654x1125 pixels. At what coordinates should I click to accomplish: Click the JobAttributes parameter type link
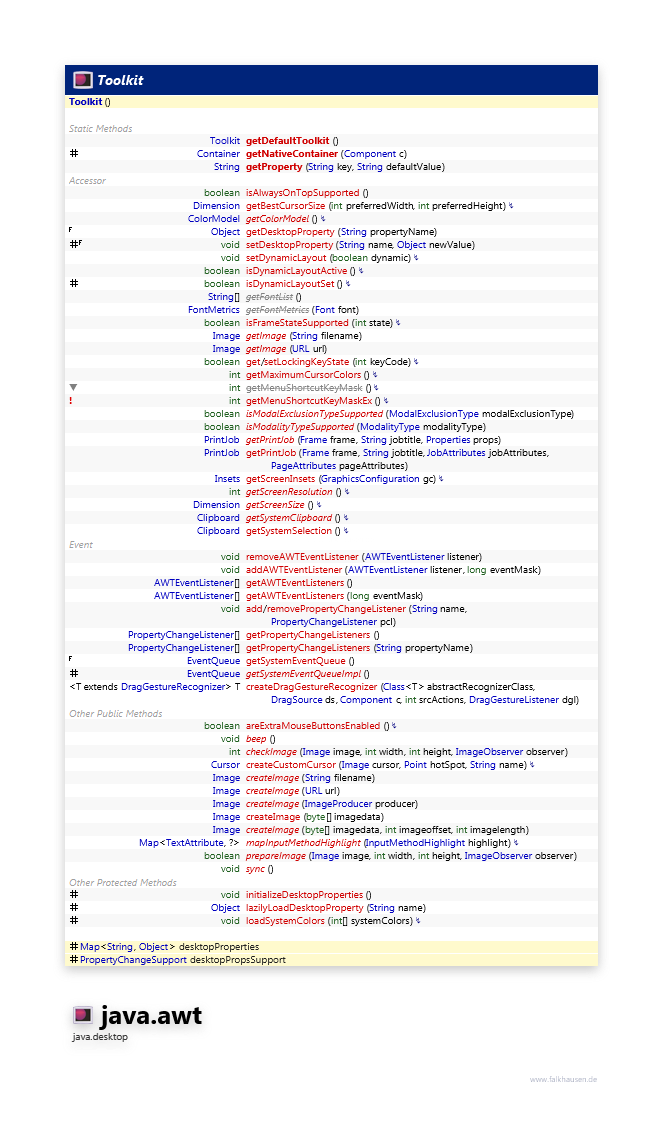click(x=456, y=453)
